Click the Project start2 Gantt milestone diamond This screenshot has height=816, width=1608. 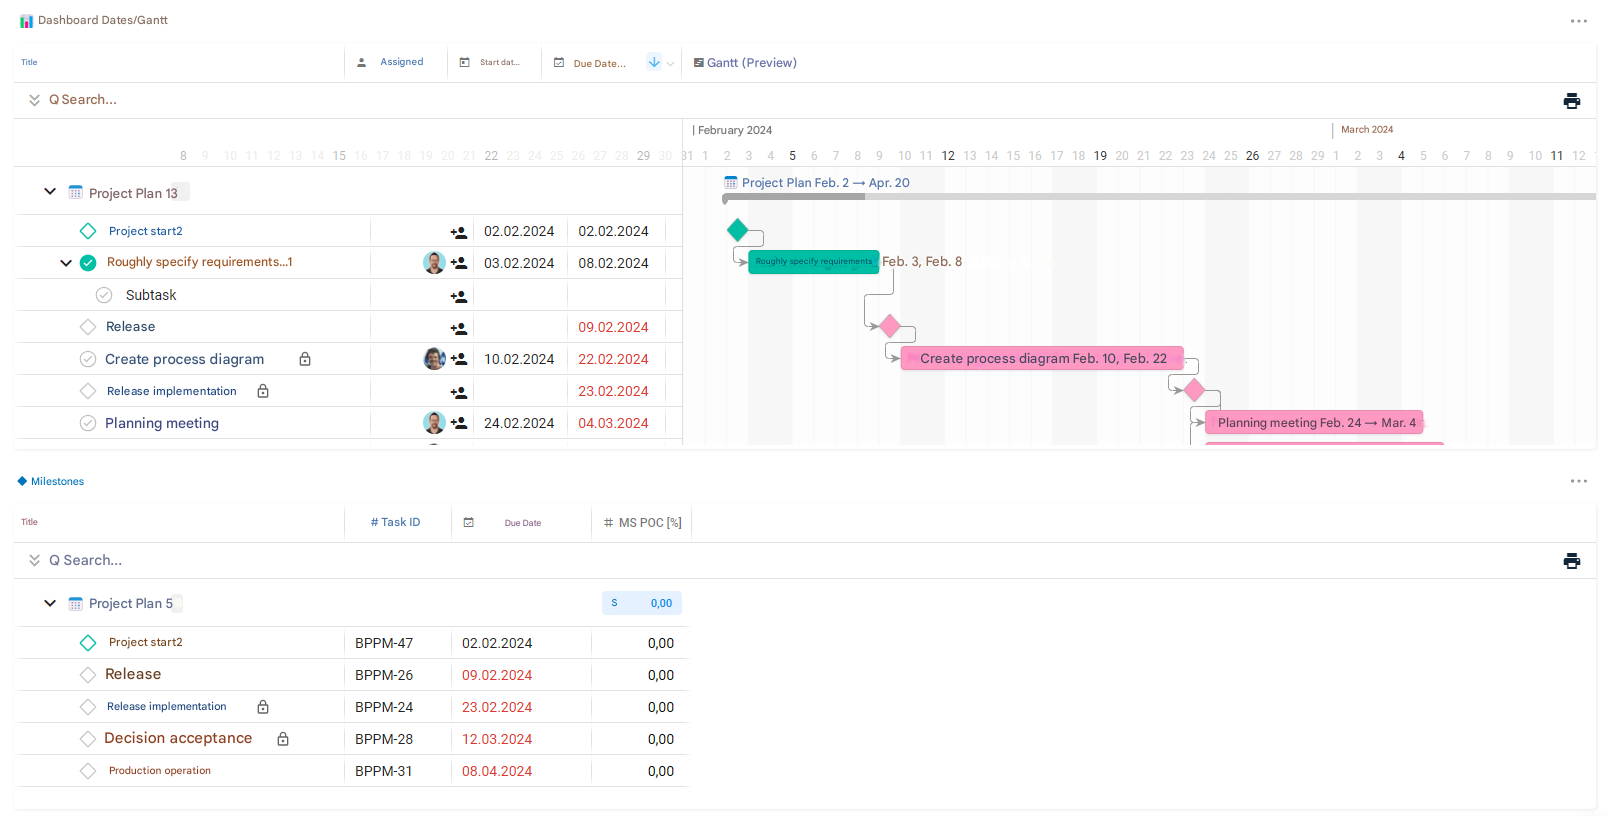click(x=738, y=230)
